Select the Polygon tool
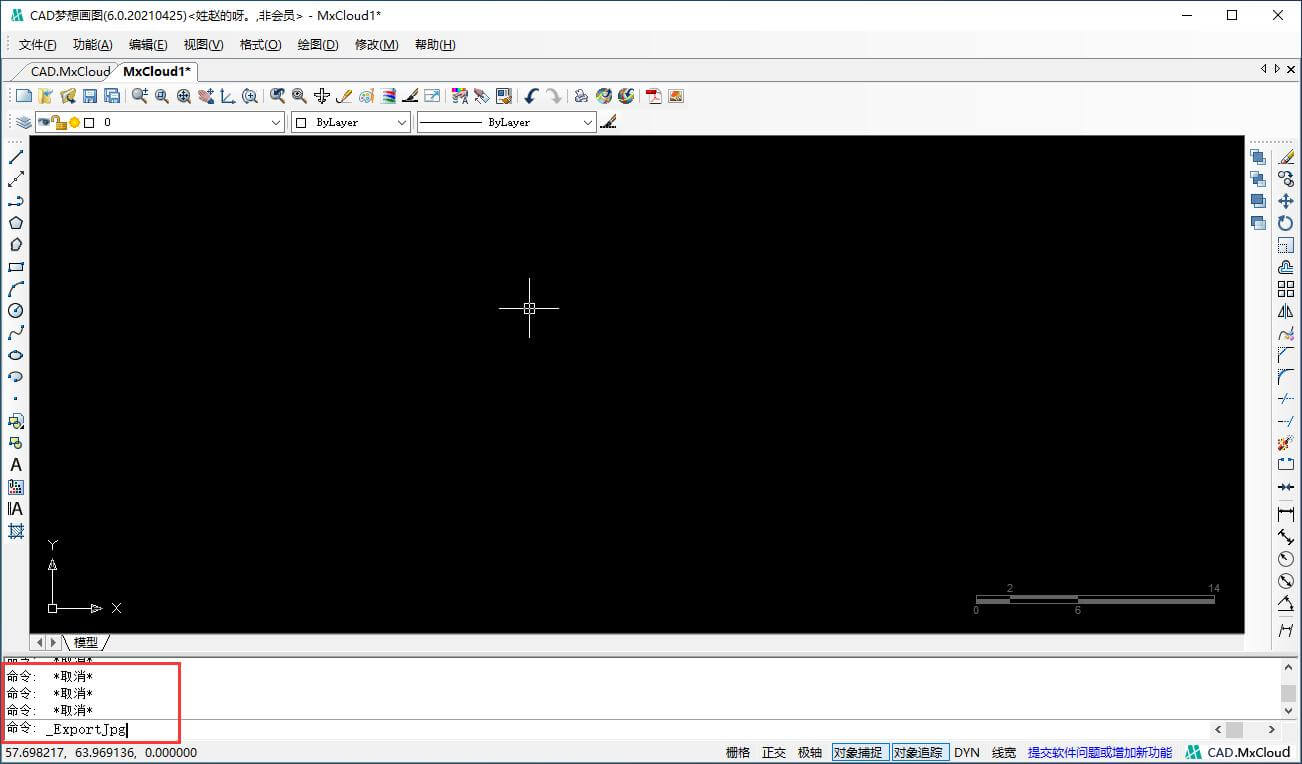This screenshot has width=1302, height=764. pos(16,223)
